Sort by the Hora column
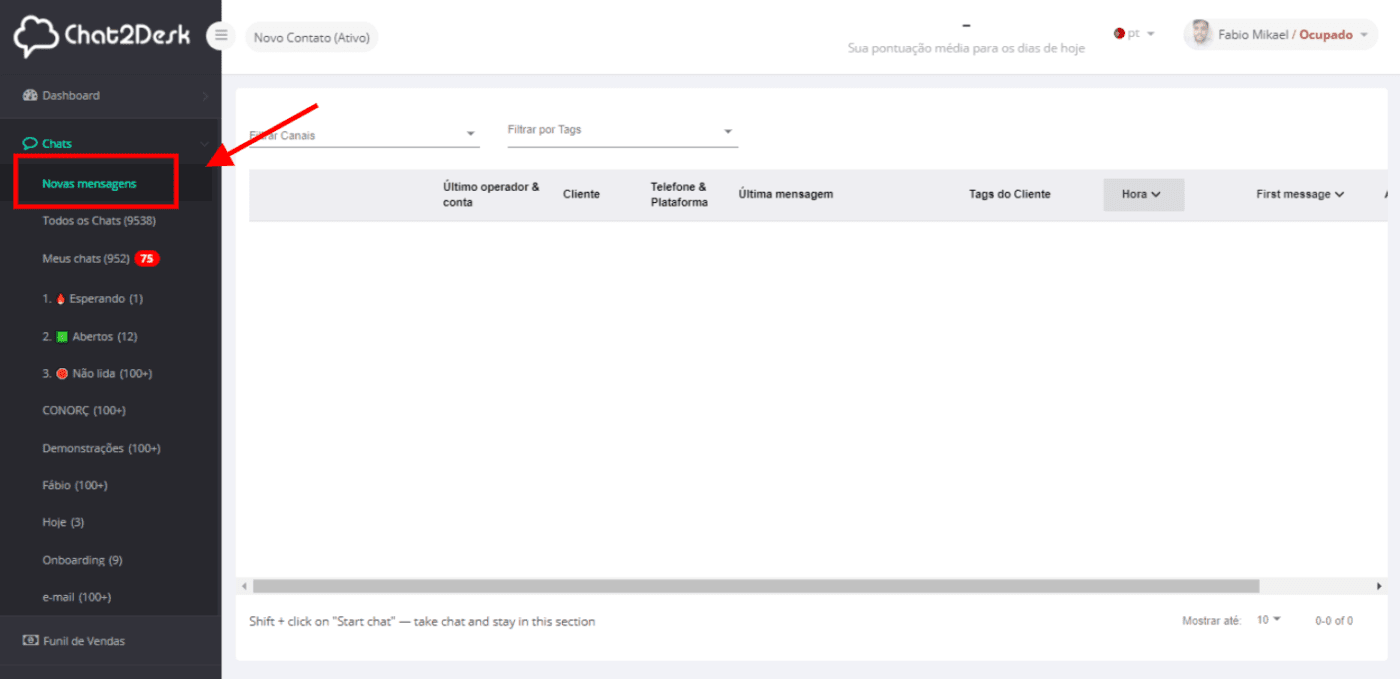This screenshot has width=1400, height=679. (1143, 195)
